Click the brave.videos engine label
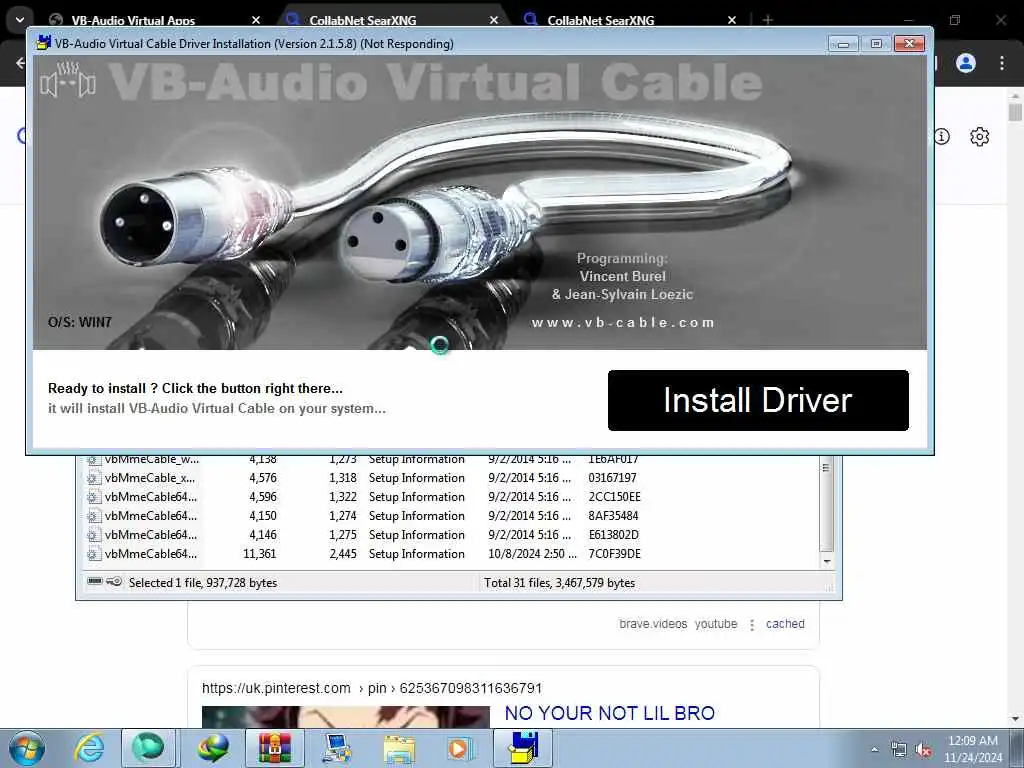The image size is (1024, 768). pyautogui.click(x=653, y=624)
